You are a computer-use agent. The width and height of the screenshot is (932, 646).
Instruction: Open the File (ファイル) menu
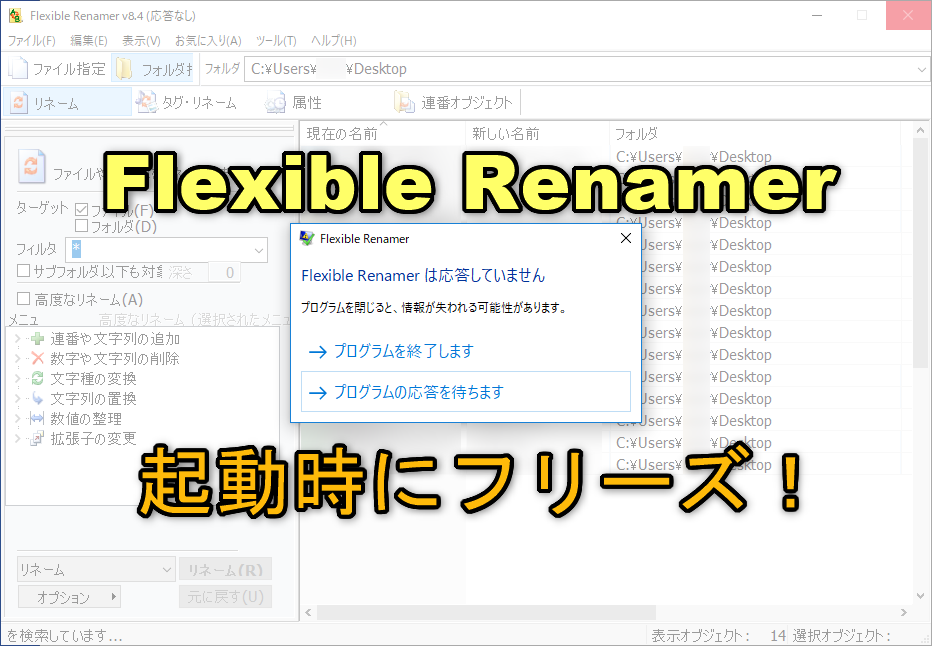coord(32,41)
